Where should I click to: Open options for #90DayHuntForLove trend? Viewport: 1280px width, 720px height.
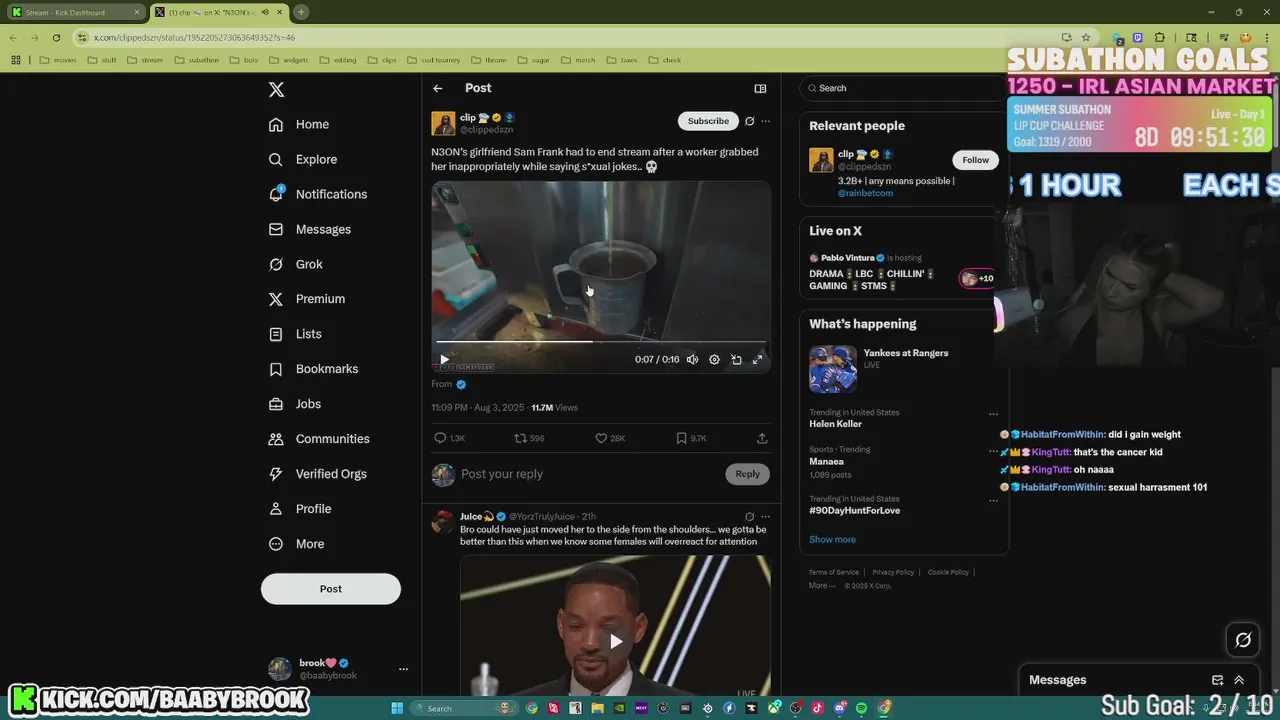coord(993,501)
